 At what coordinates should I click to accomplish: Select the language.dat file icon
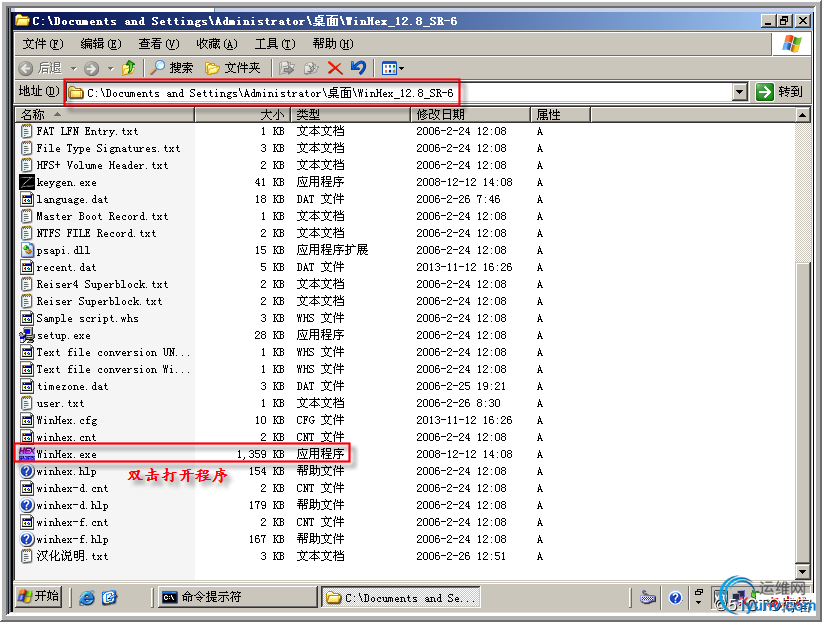[x=27, y=199]
